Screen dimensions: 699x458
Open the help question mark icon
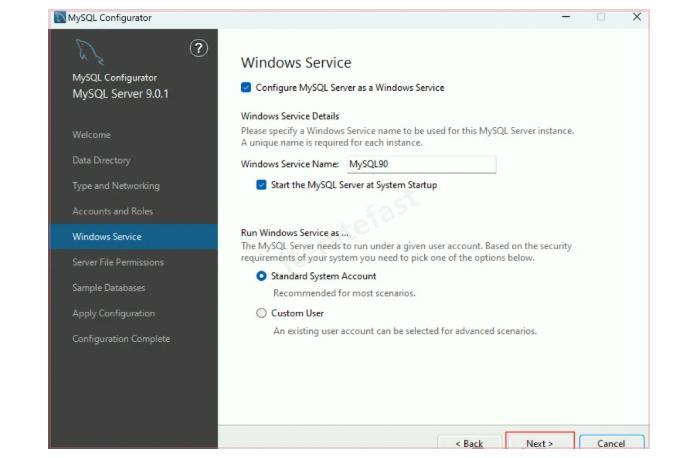[x=199, y=48]
